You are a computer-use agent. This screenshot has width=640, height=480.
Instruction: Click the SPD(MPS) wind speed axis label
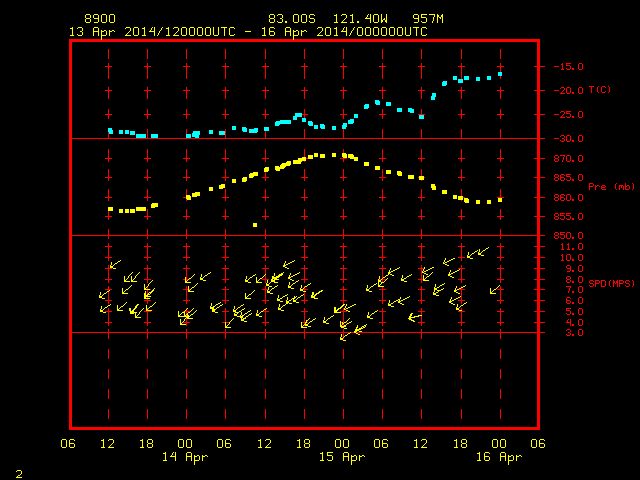coord(611,283)
